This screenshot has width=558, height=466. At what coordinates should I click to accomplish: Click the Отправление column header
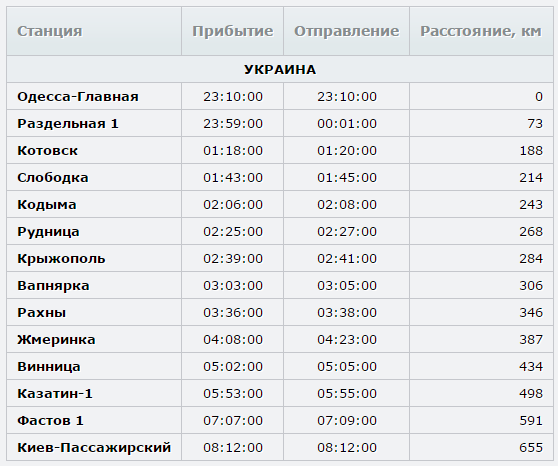346,31
